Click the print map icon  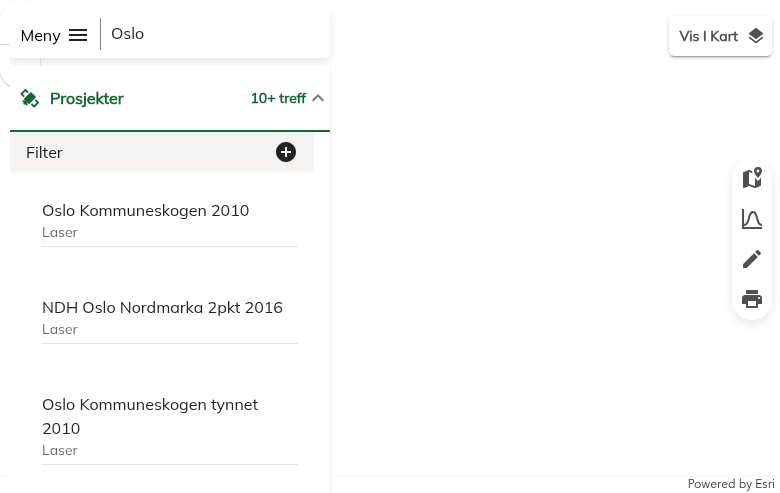(x=752, y=299)
